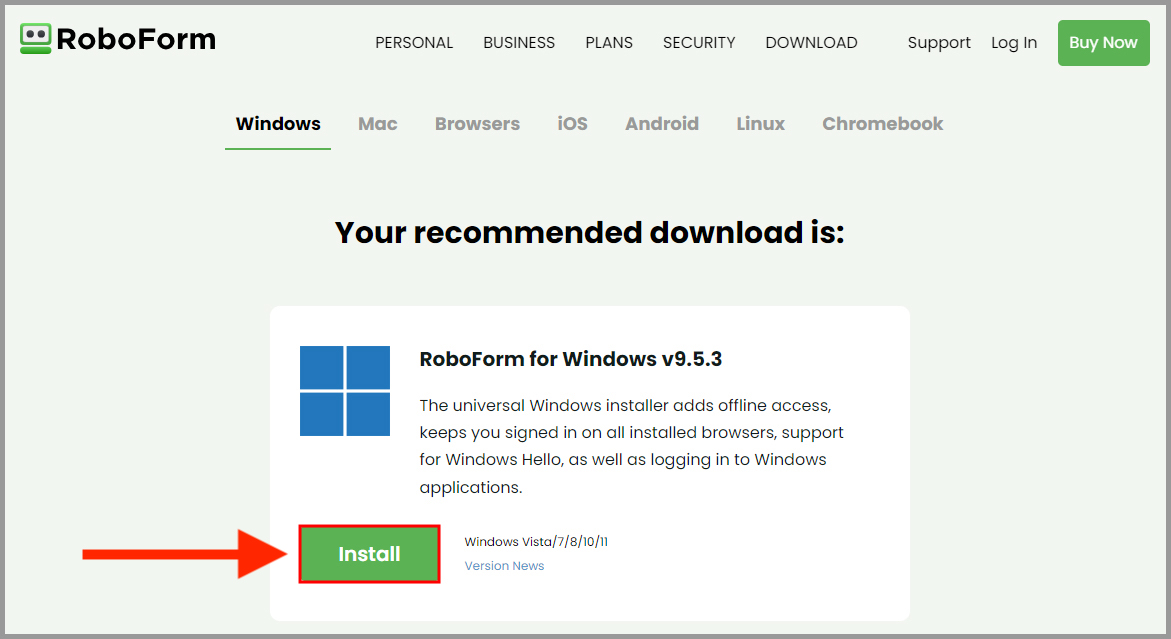Open the Linux tab
1171x639 pixels.
[760, 124]
